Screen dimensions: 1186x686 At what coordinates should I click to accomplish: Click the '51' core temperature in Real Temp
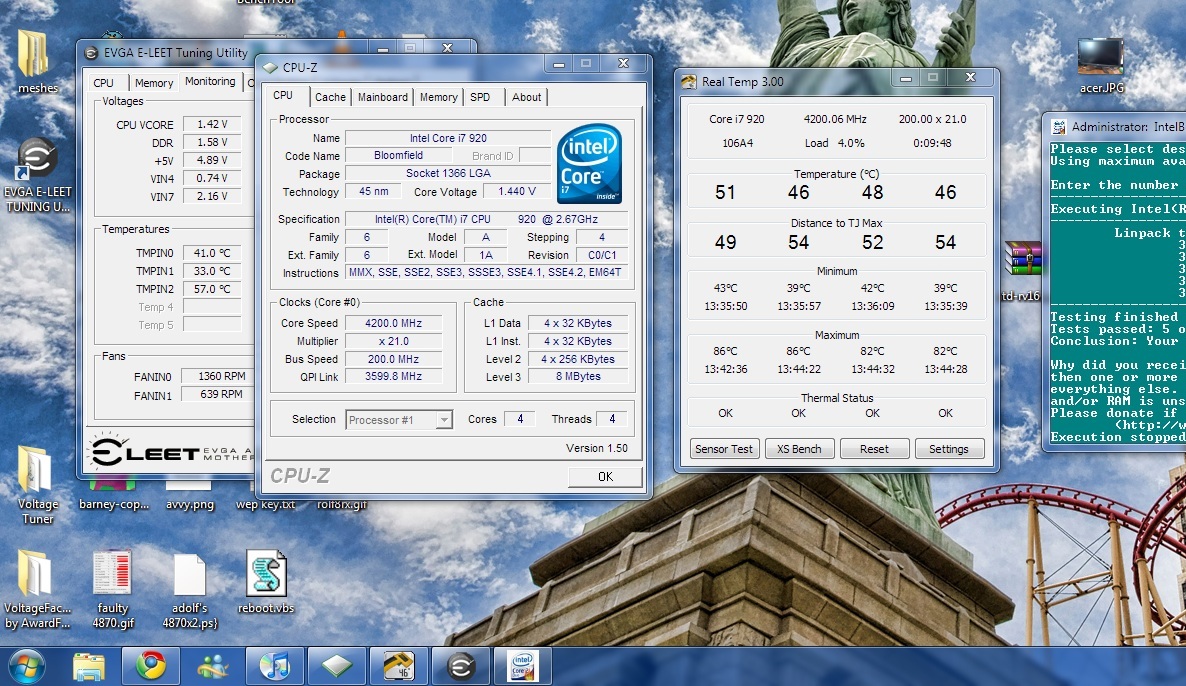coord(725,193)
